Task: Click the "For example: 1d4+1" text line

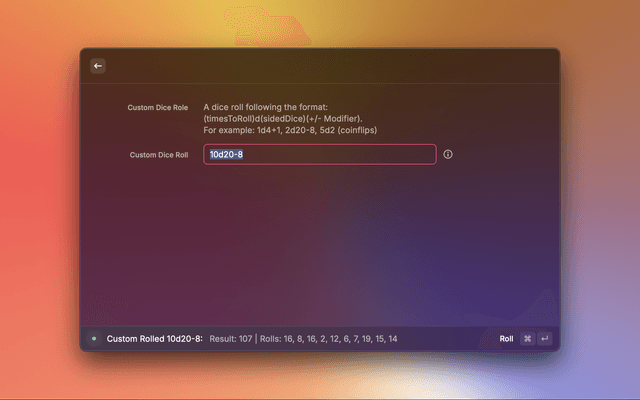Action: (290, 131)
